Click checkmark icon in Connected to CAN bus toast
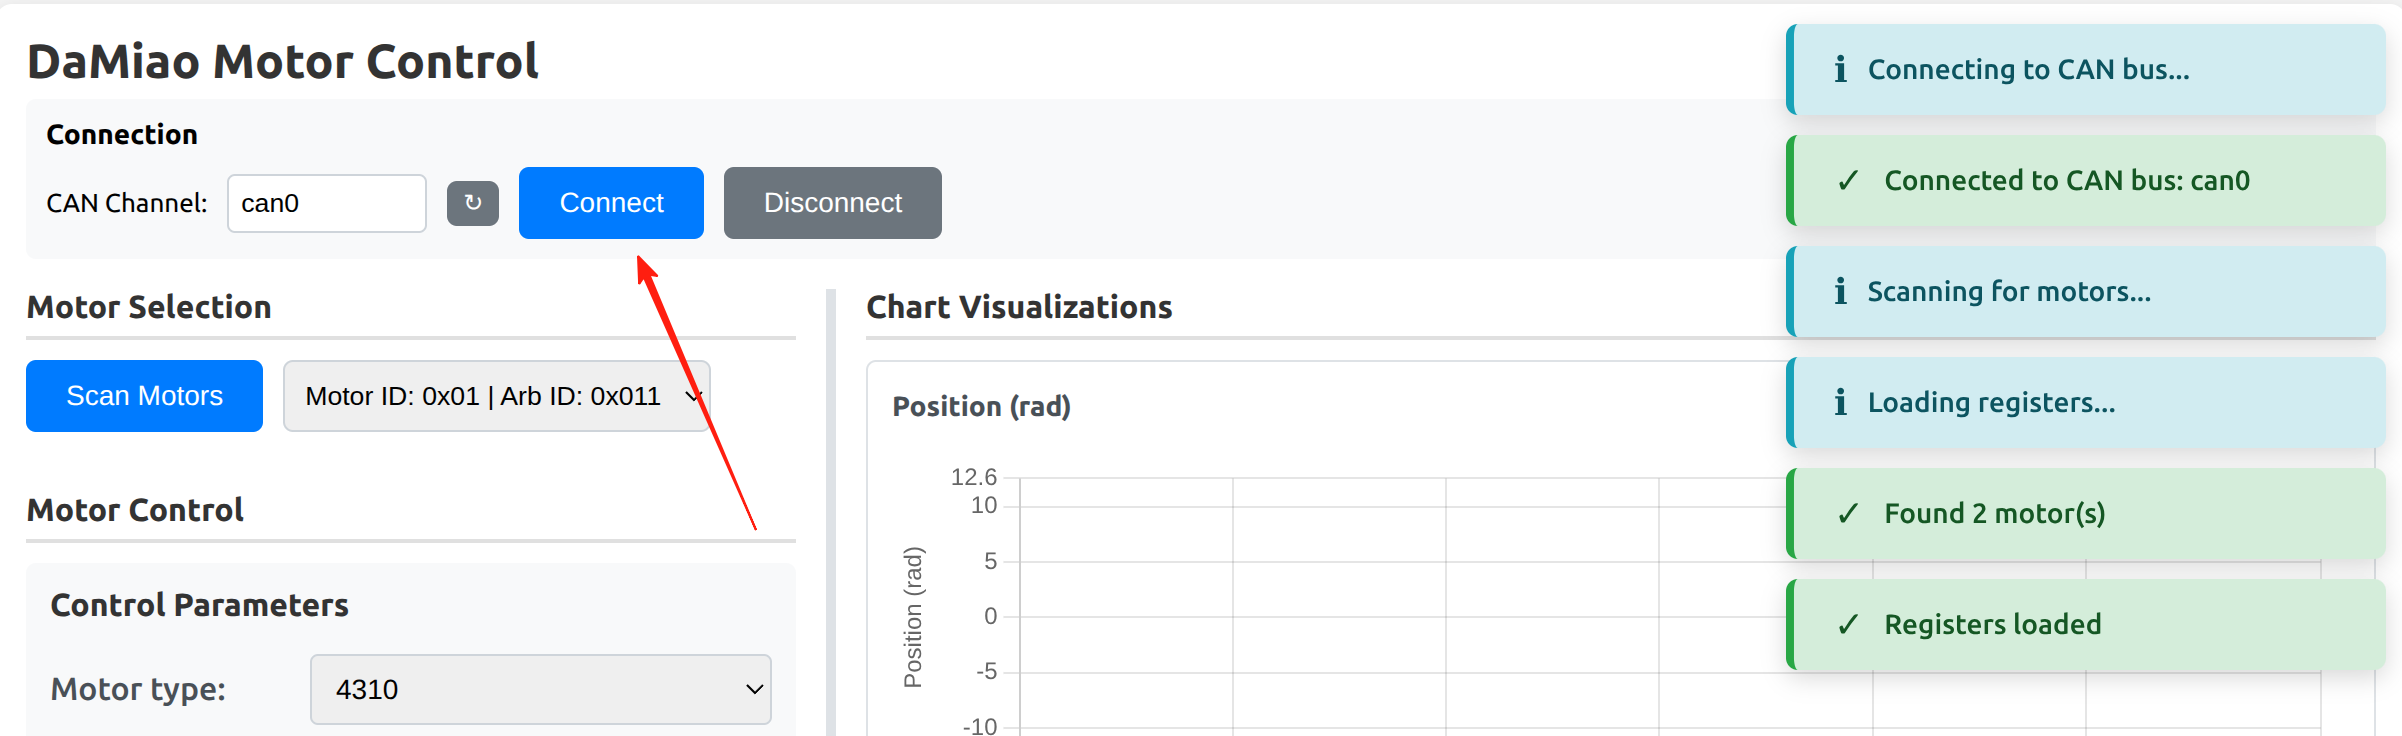Screen dimensions: 2402x736 tap(1848, 181)
